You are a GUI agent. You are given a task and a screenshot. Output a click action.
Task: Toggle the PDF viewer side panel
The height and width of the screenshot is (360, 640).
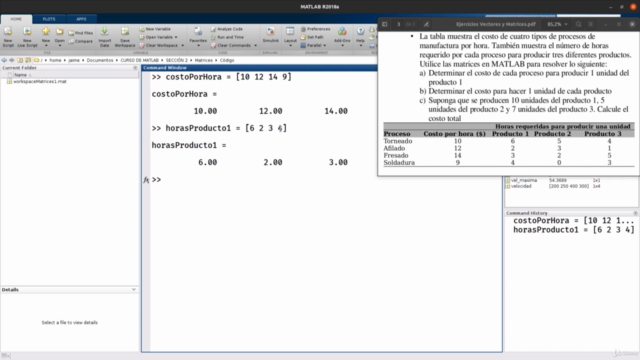(384, 24)
